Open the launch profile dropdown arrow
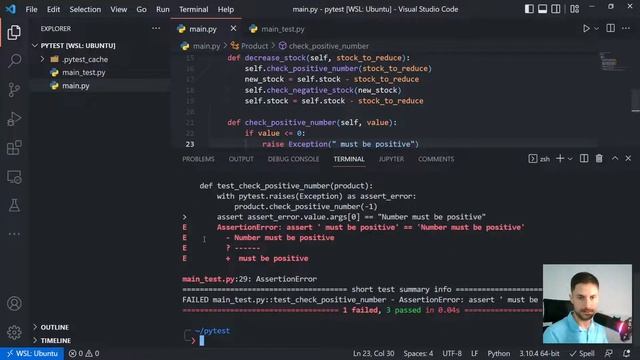Image resolution: width=640 pixels, height=360 pixels. [x=570, y=159]
